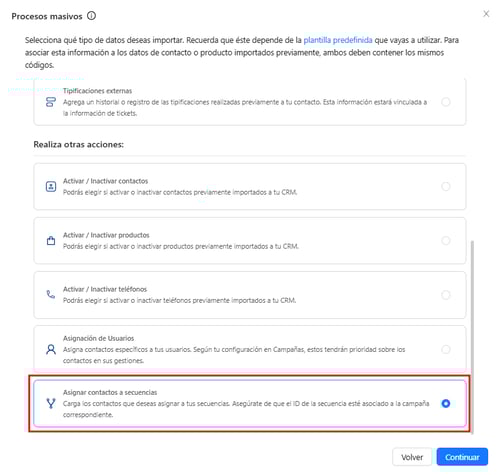This screenshot has width=500, height=475.
Task: Click the Tipificaciones externas icon
Action: [51, 102]
